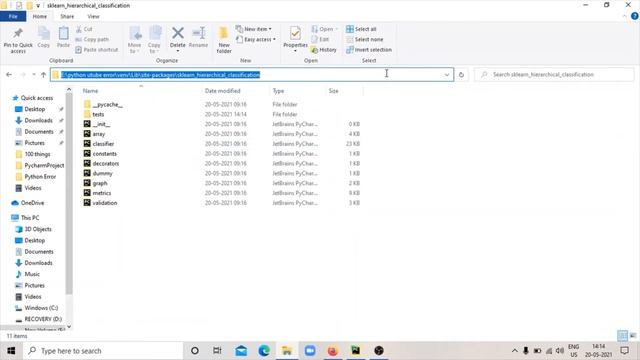The width and height of the screenshot is (640, 360).
Task: Open PycharmProject folder in sidebar
Action: (44, 165)
